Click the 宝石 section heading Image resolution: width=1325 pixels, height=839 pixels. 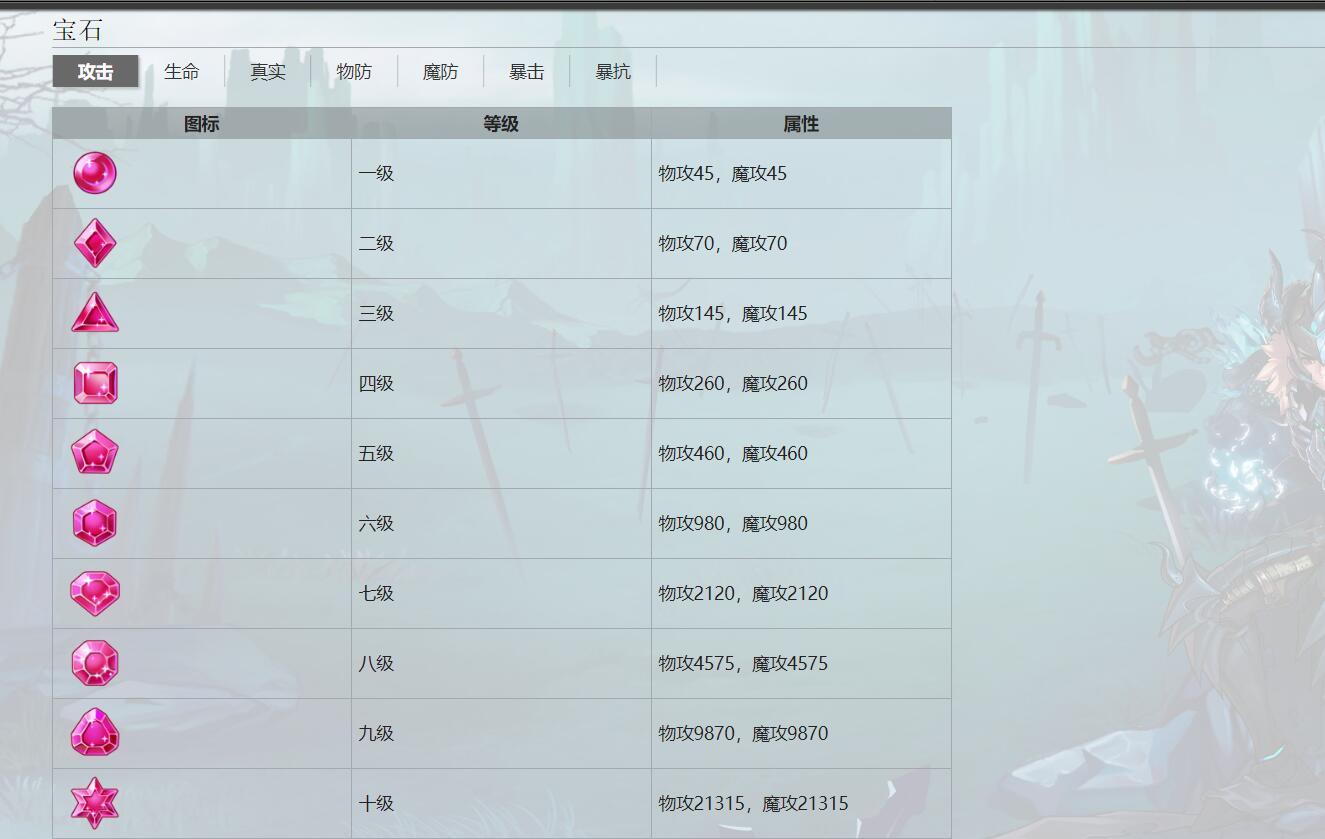point(78,30)
